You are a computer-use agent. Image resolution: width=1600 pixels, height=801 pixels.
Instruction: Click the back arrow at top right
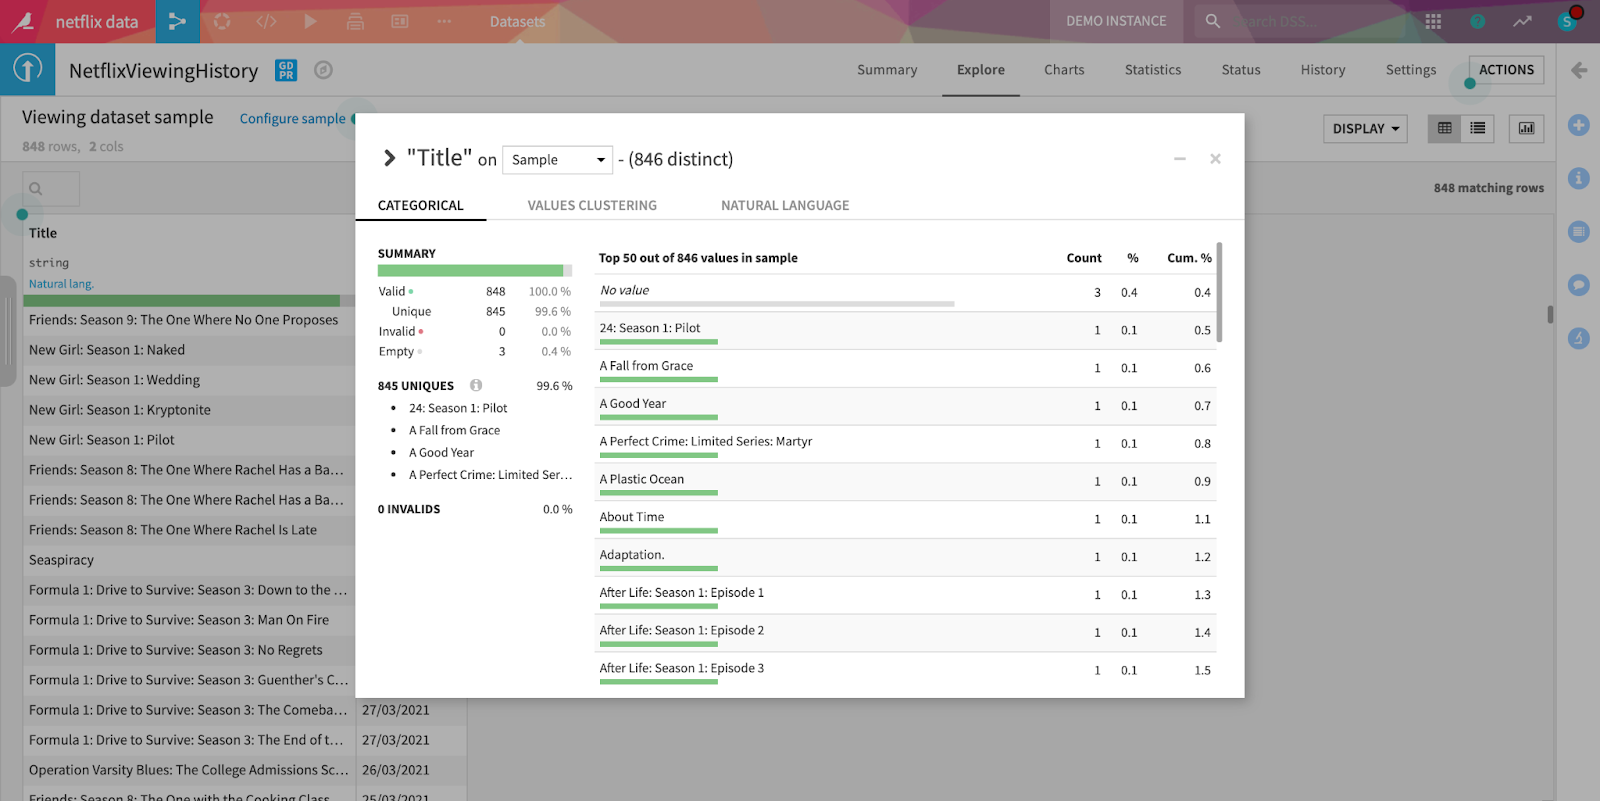click(1579, 70)
